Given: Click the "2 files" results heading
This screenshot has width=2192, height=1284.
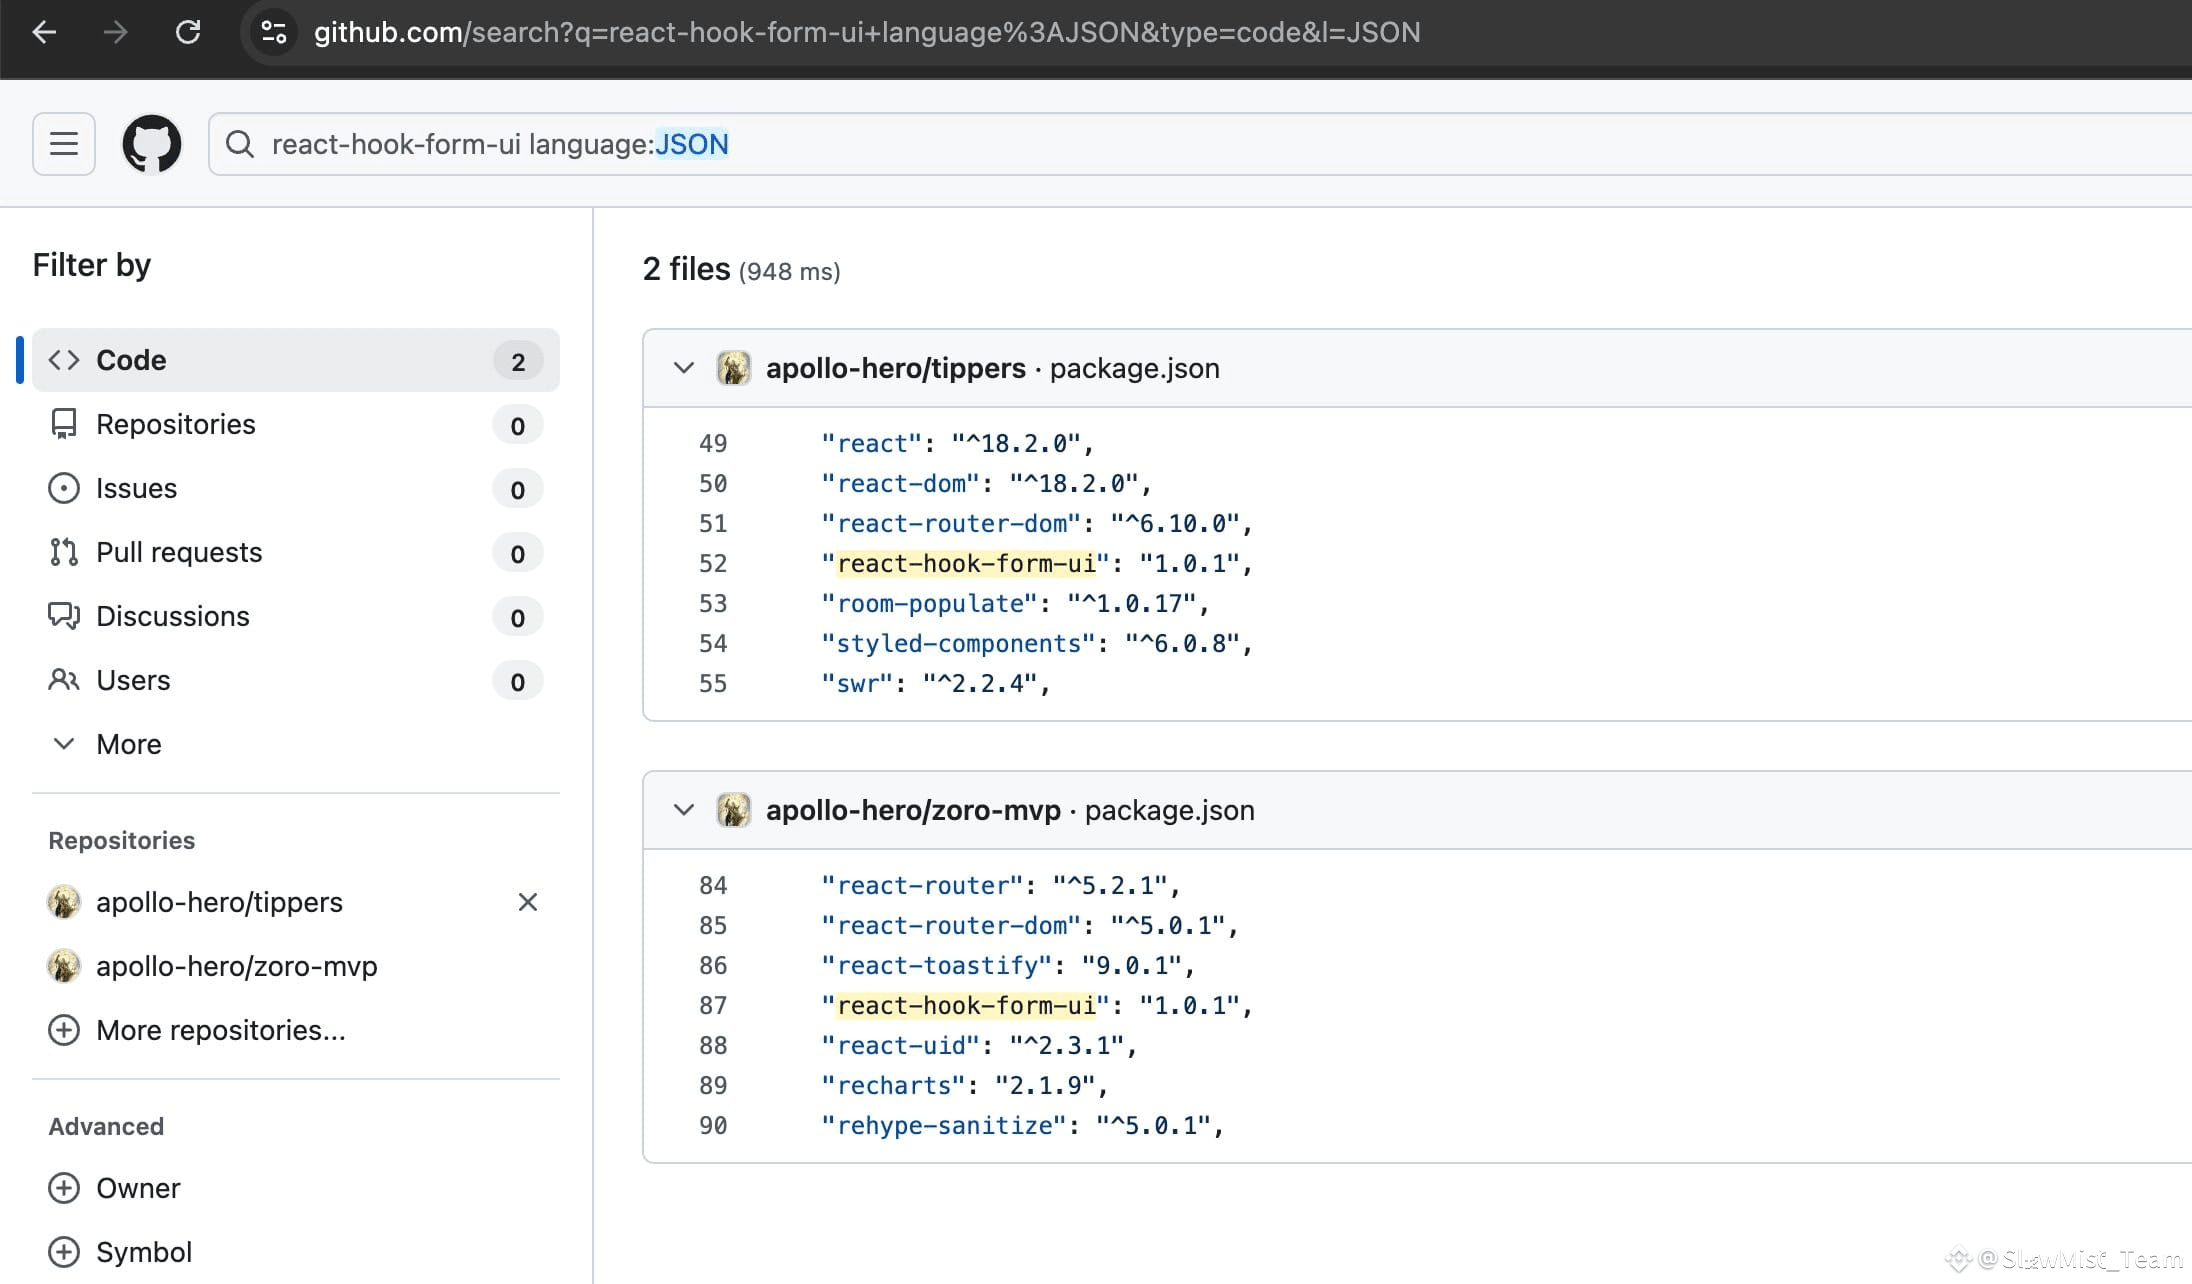Looking at the screenshot, I should pyautogui.click(x=686, y=269).
